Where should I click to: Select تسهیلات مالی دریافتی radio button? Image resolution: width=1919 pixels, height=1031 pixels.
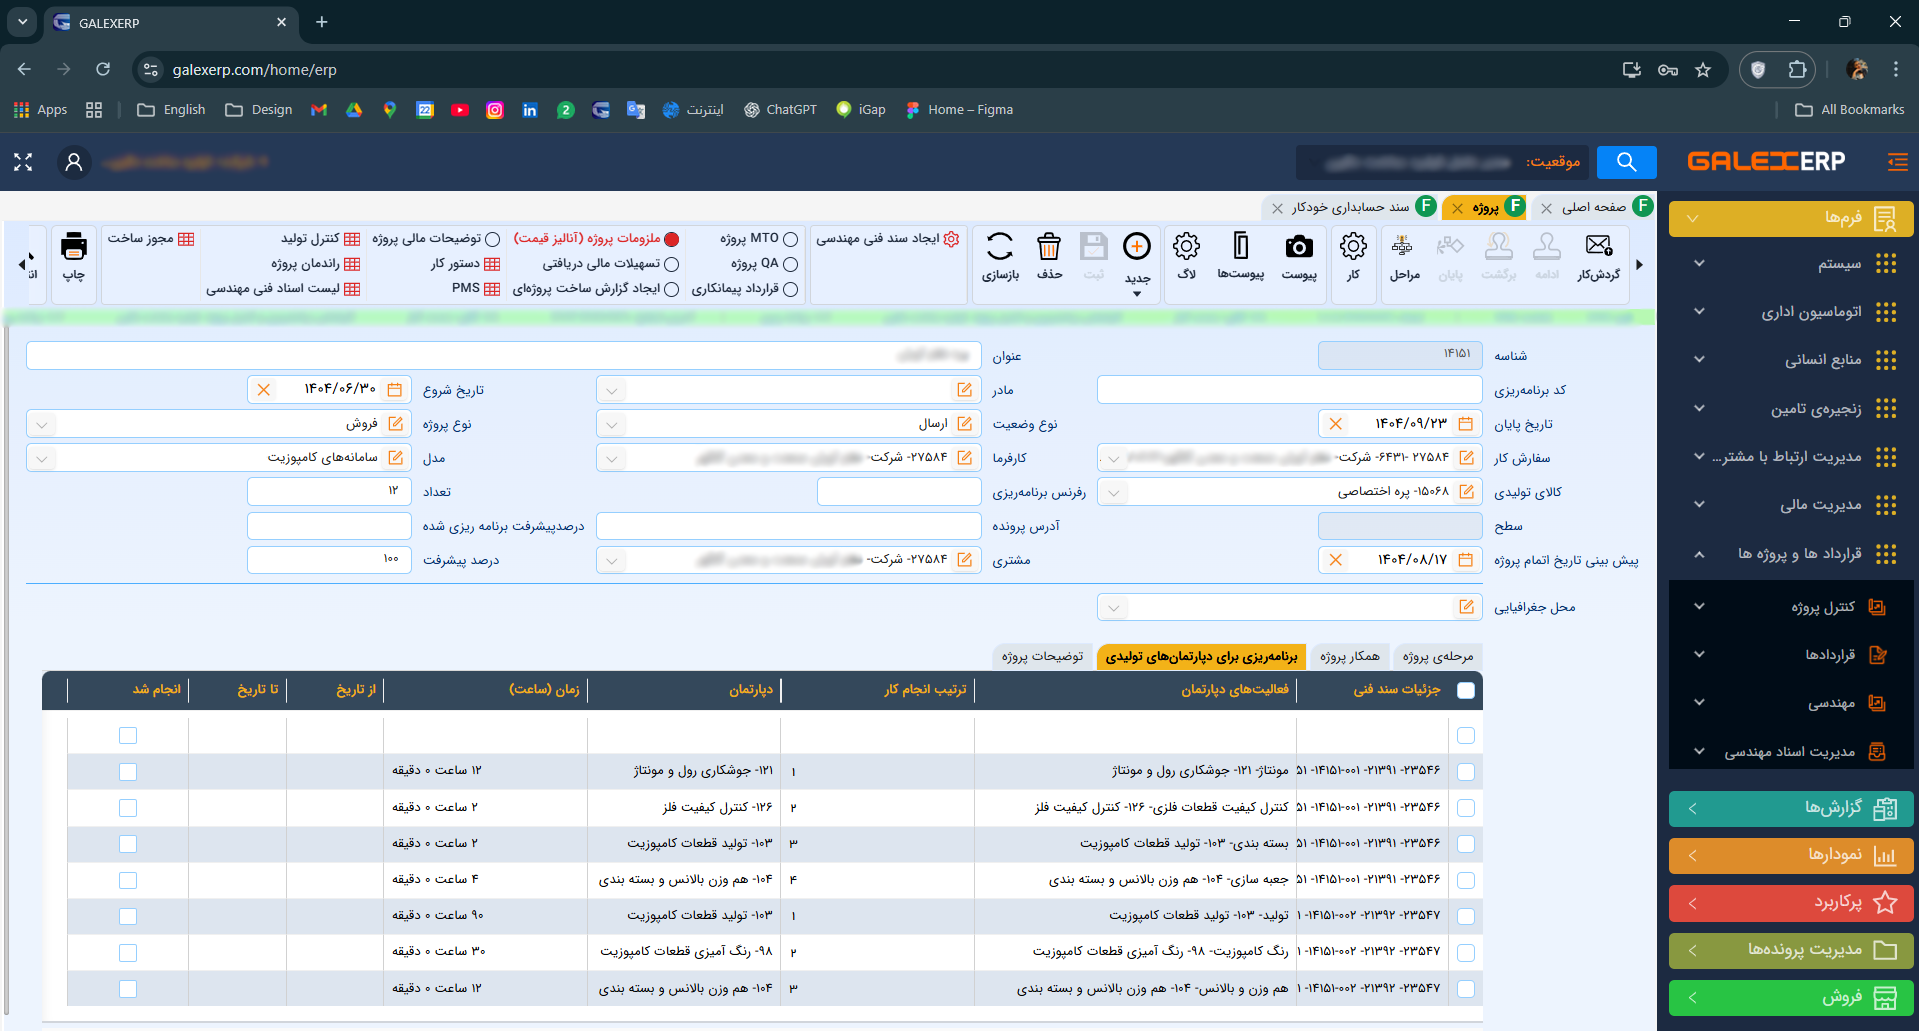click(x=672, y=264)
